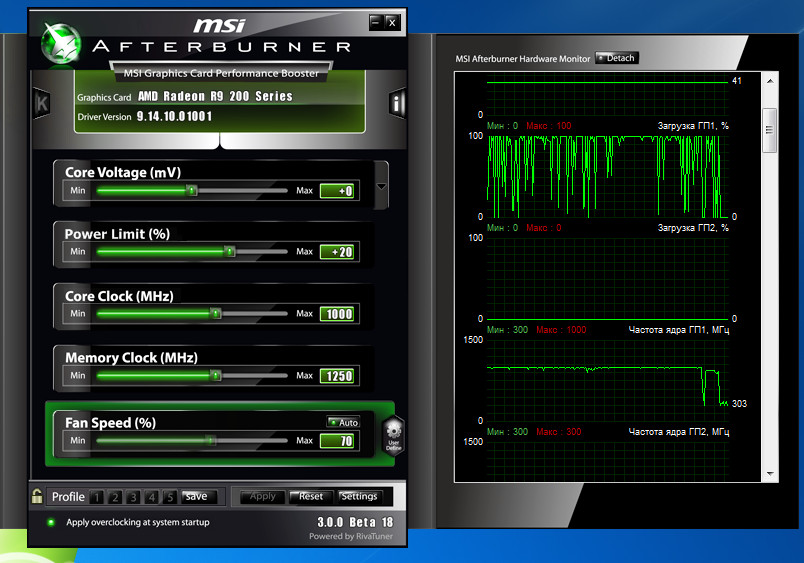Click the Core Voltage slider handle
This screenshot has width=804, height=563.
pyautogui.click(x=192, y=191)
